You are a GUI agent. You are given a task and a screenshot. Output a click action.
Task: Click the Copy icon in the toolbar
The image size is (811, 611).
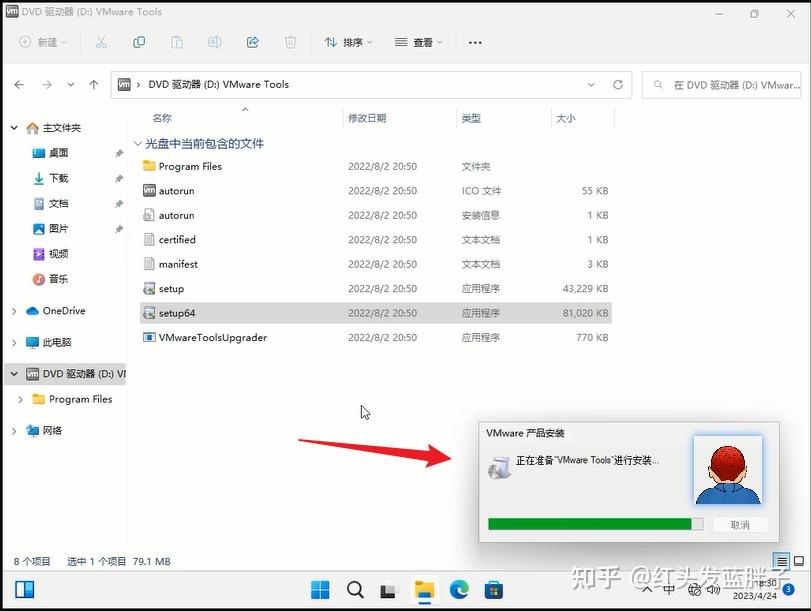139,42
